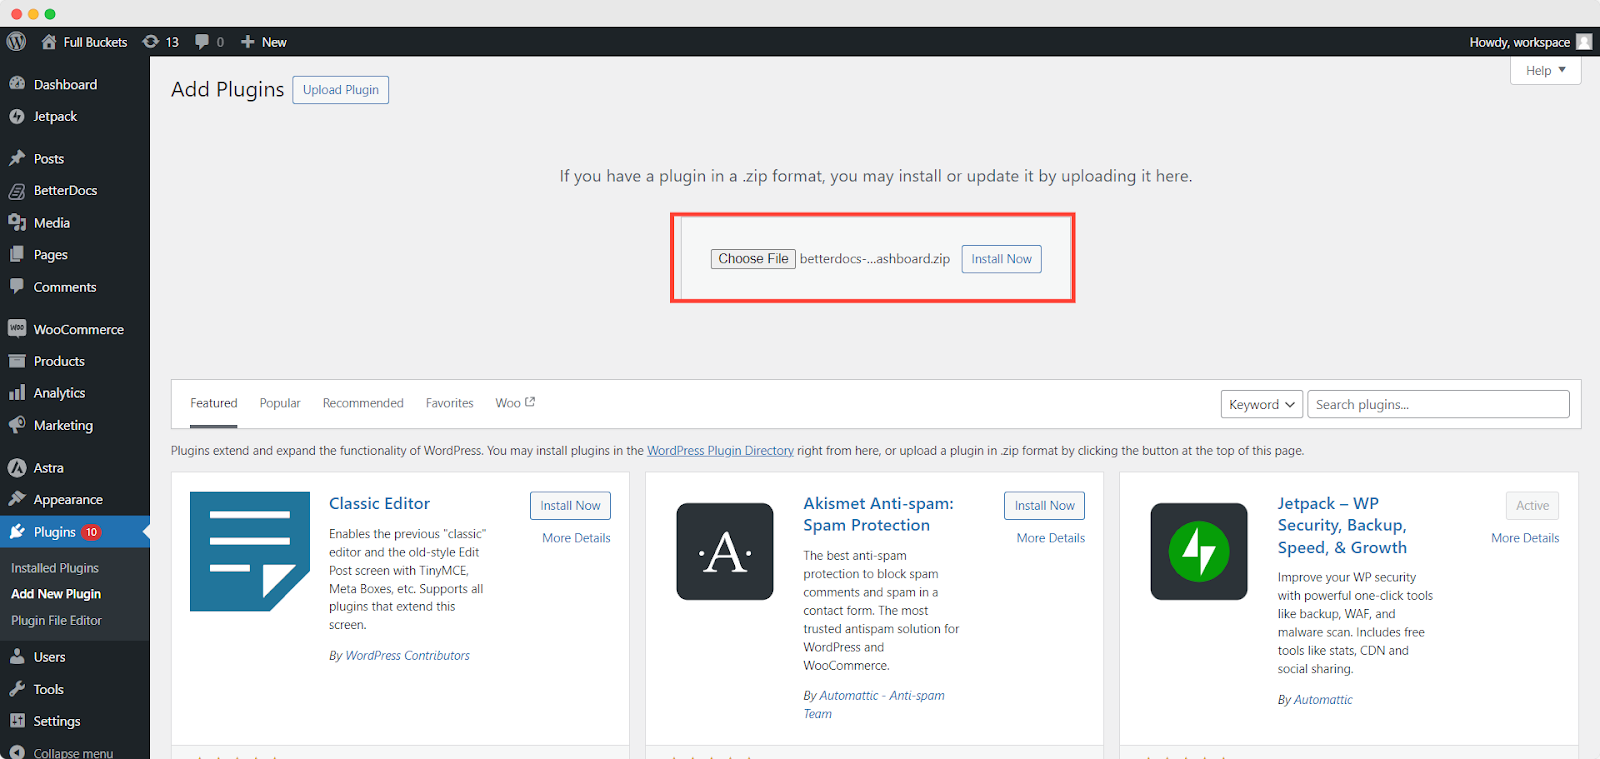Open Products sidebar icon

click(x=17, y=360)
